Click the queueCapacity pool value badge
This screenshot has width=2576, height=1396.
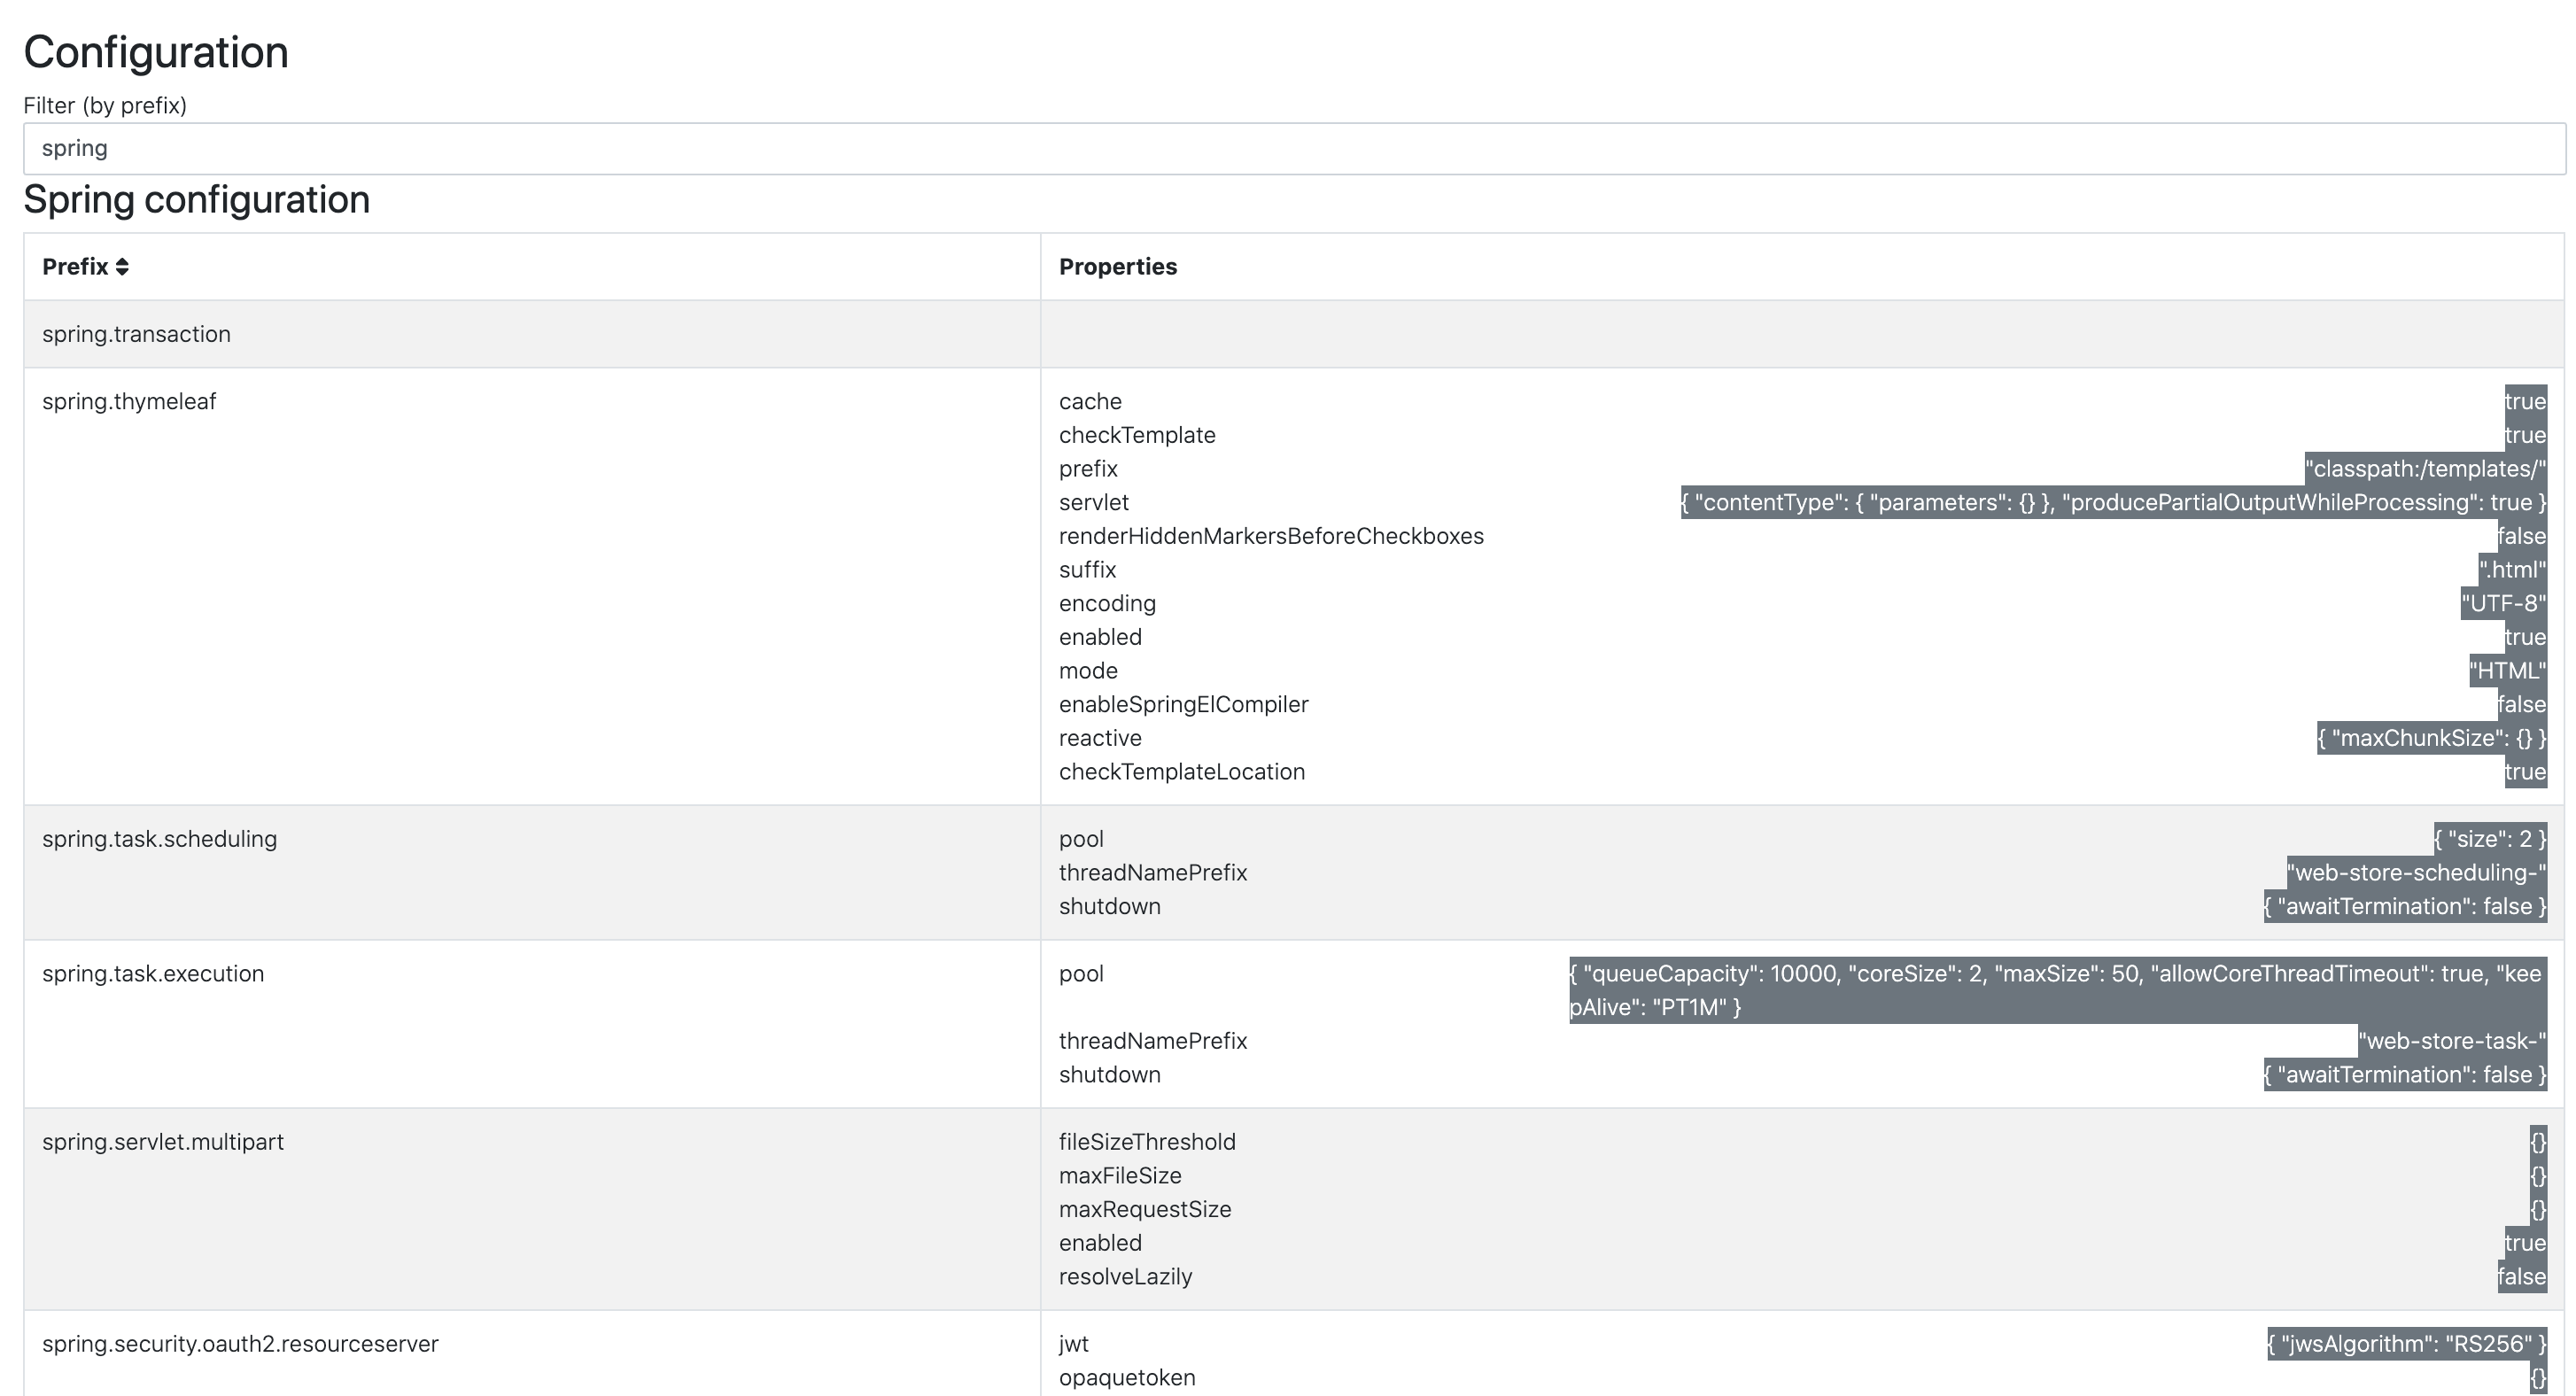point(2056,990)
